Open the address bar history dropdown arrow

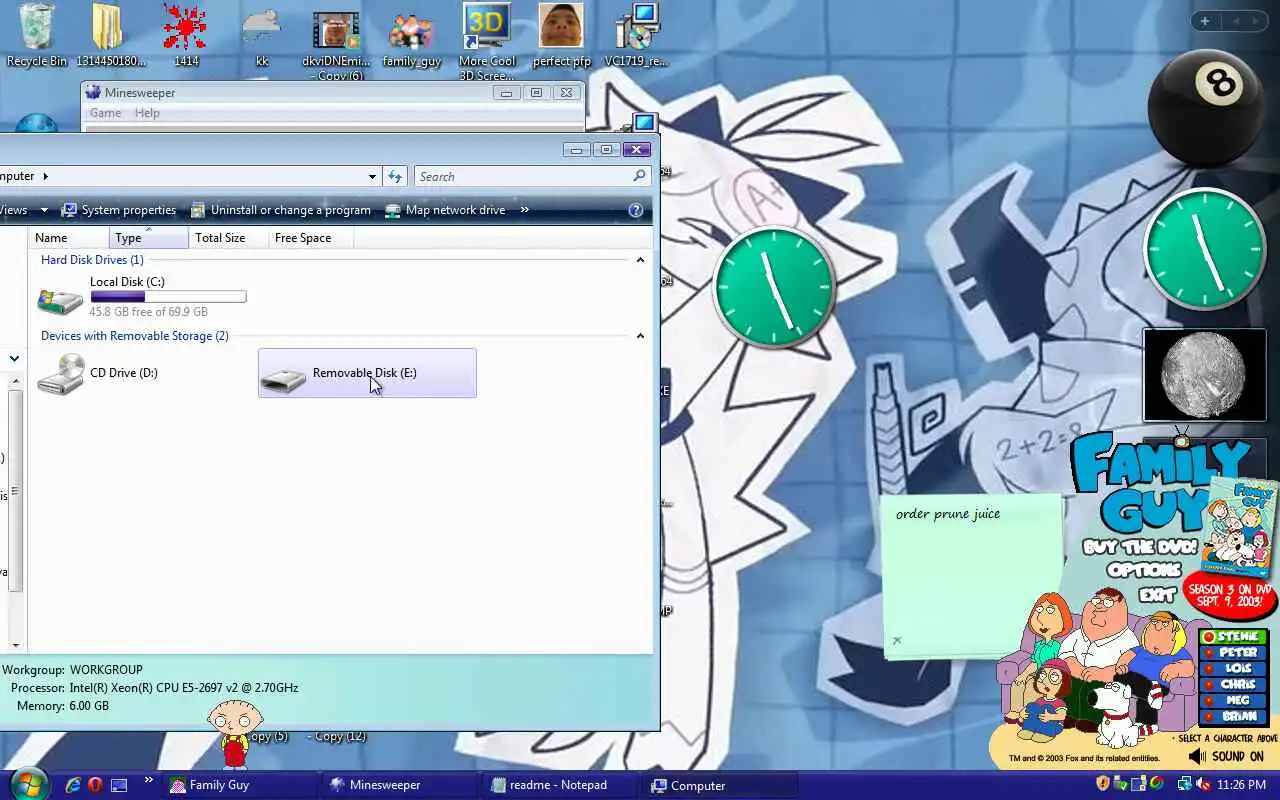click(372, 176)
